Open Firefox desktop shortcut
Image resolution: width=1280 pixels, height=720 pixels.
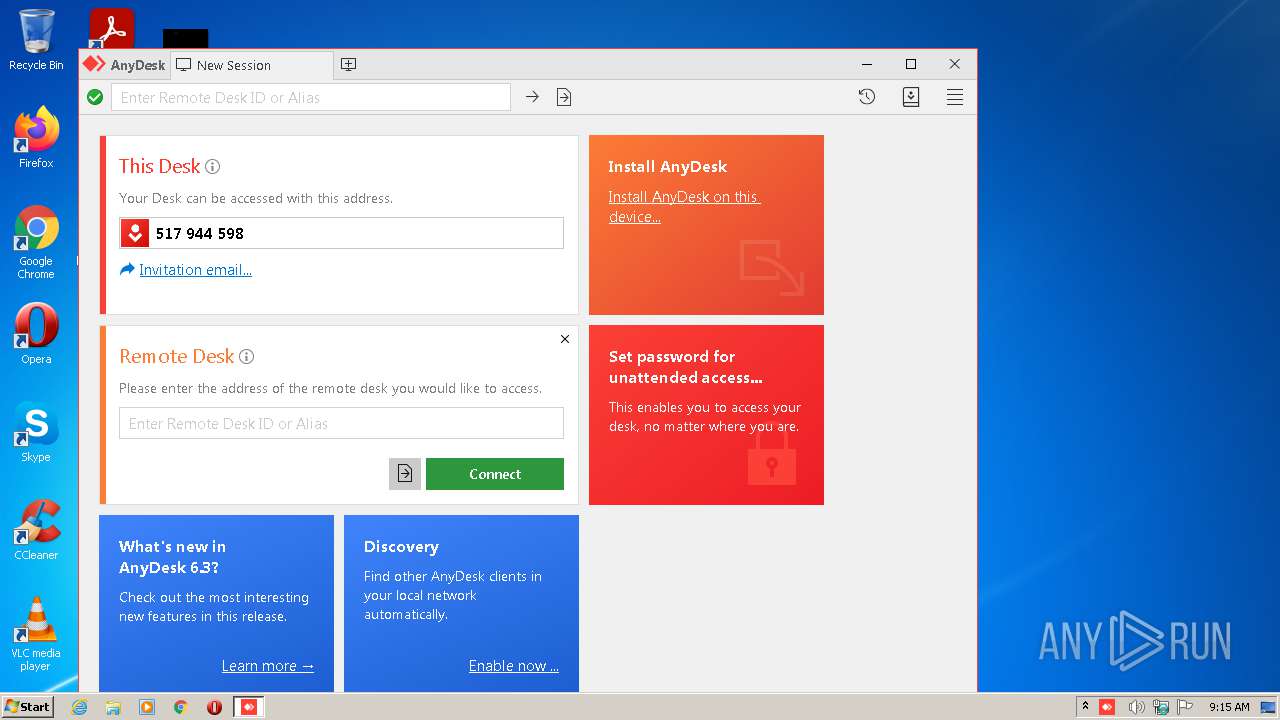pos(36,137)
